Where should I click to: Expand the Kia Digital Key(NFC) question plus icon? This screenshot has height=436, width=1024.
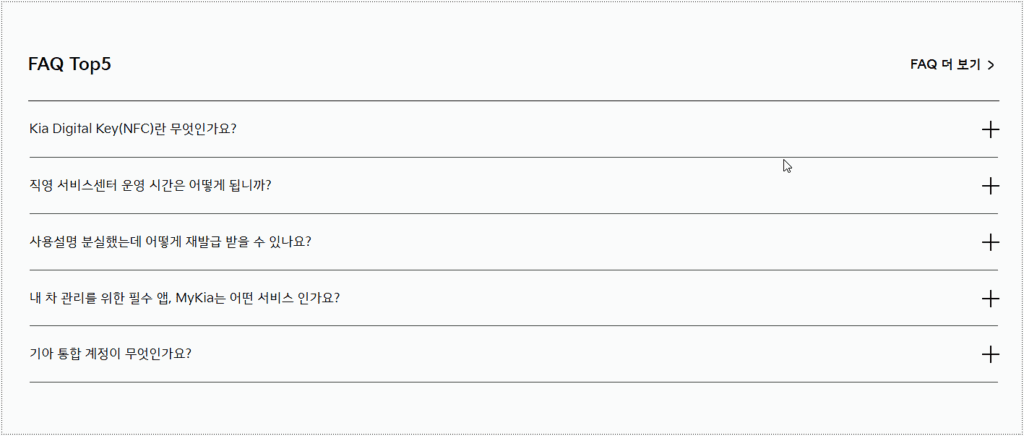[x=990, y=129]
